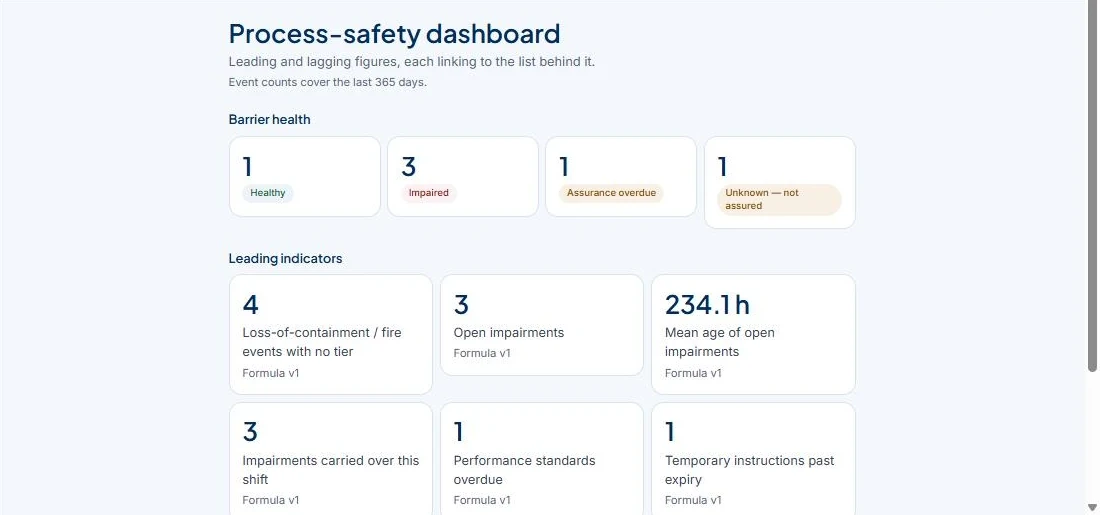Screen dimensions: 1100x515
Task: Open the Healthy barriers card
Action: click(304, 177)
